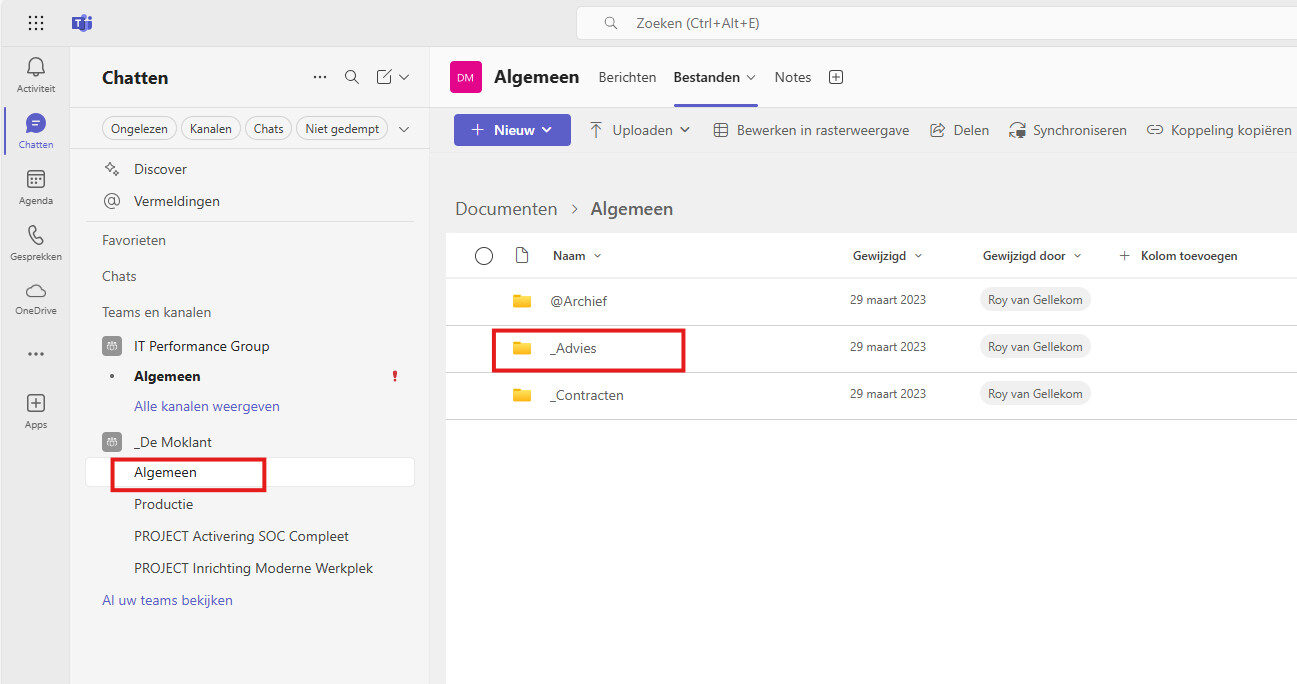Toggle the Niet gedempt filter chip
The height and width of the screenshot is (684, 1297).
(342, 129)
